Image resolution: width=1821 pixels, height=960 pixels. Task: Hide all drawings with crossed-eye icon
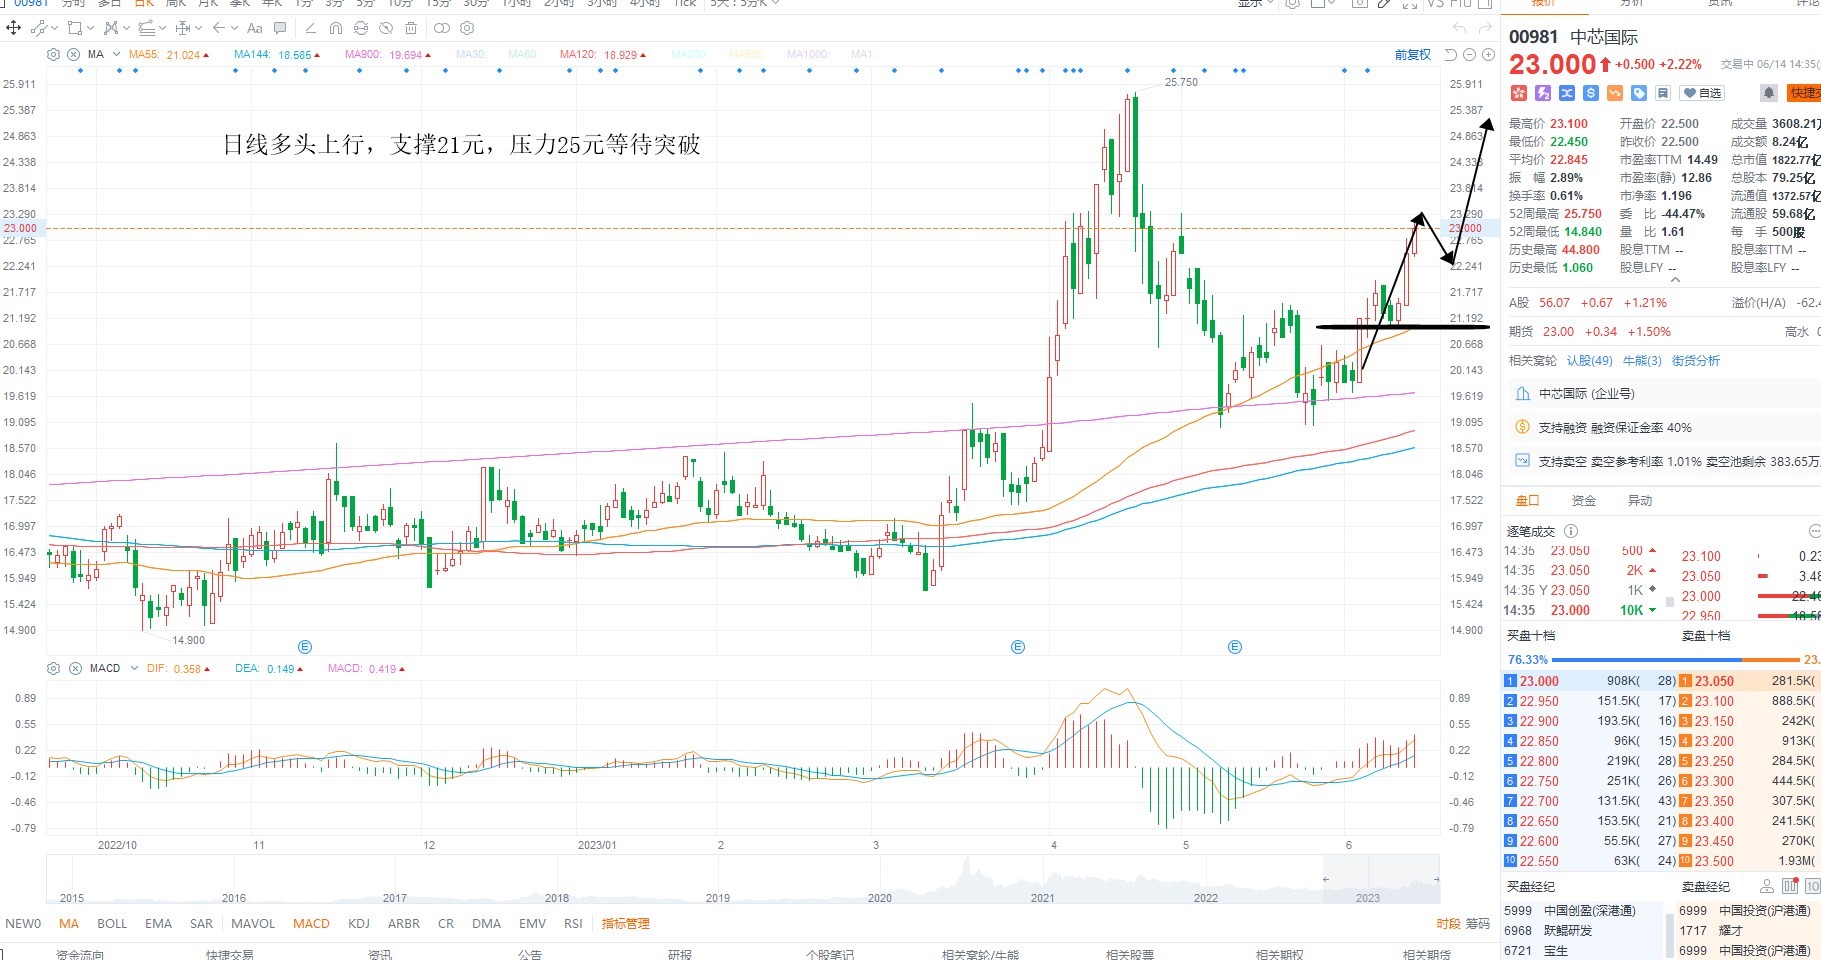(386, 28)
